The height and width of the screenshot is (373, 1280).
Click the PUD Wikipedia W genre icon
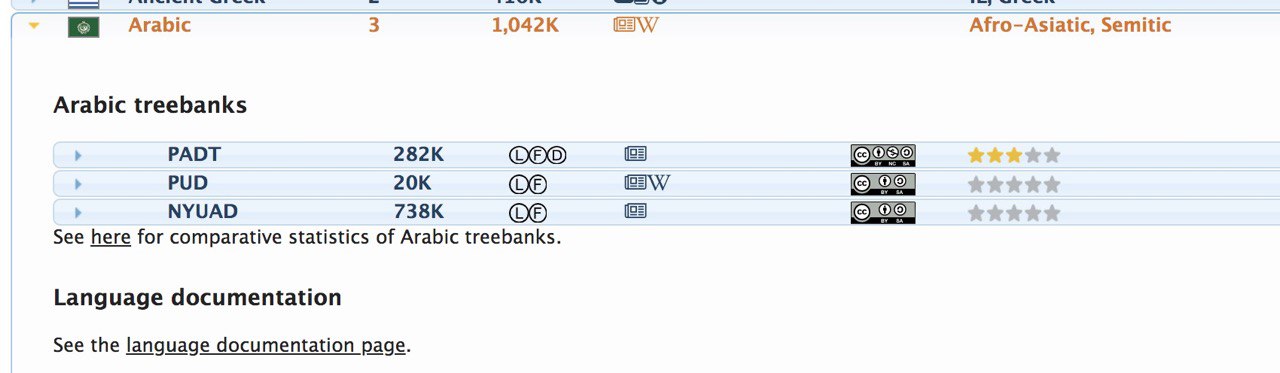659,183
